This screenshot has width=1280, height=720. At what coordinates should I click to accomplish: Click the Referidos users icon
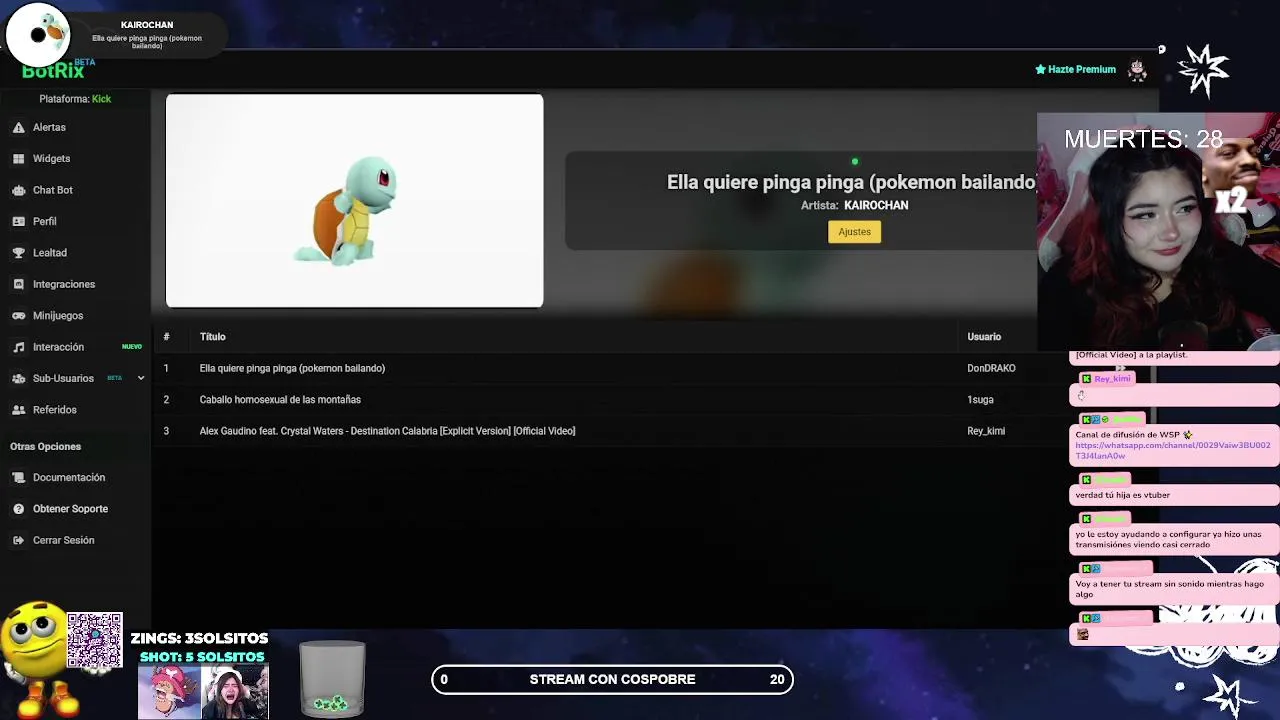coord(18,410)
